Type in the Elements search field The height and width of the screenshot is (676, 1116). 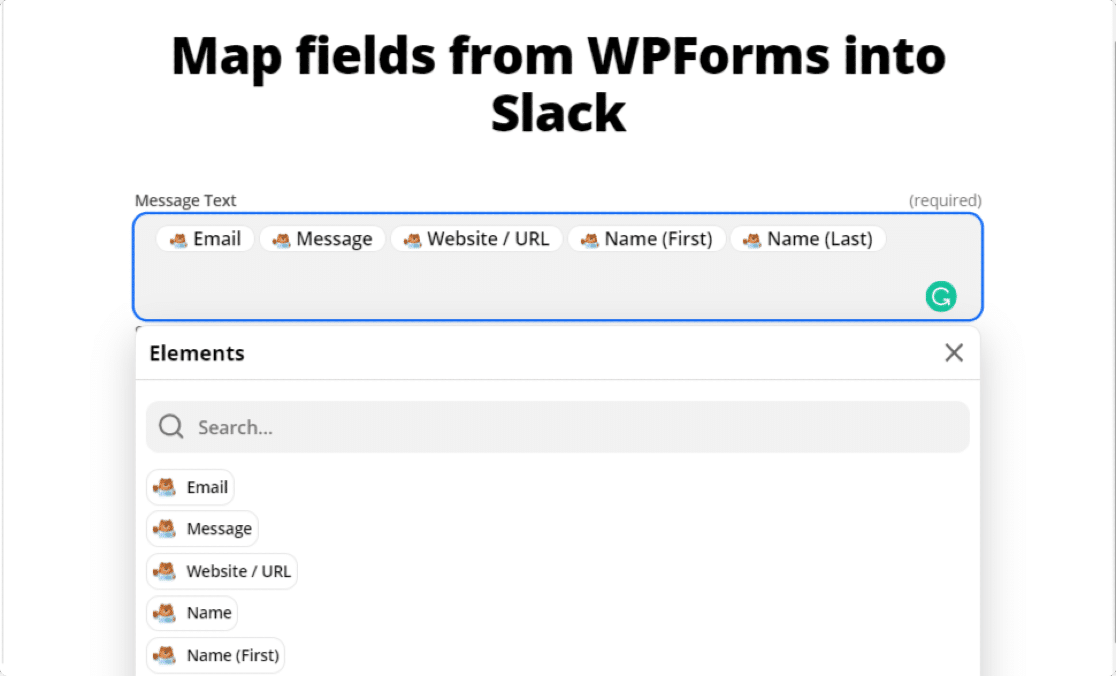click(x=570, y=427)
